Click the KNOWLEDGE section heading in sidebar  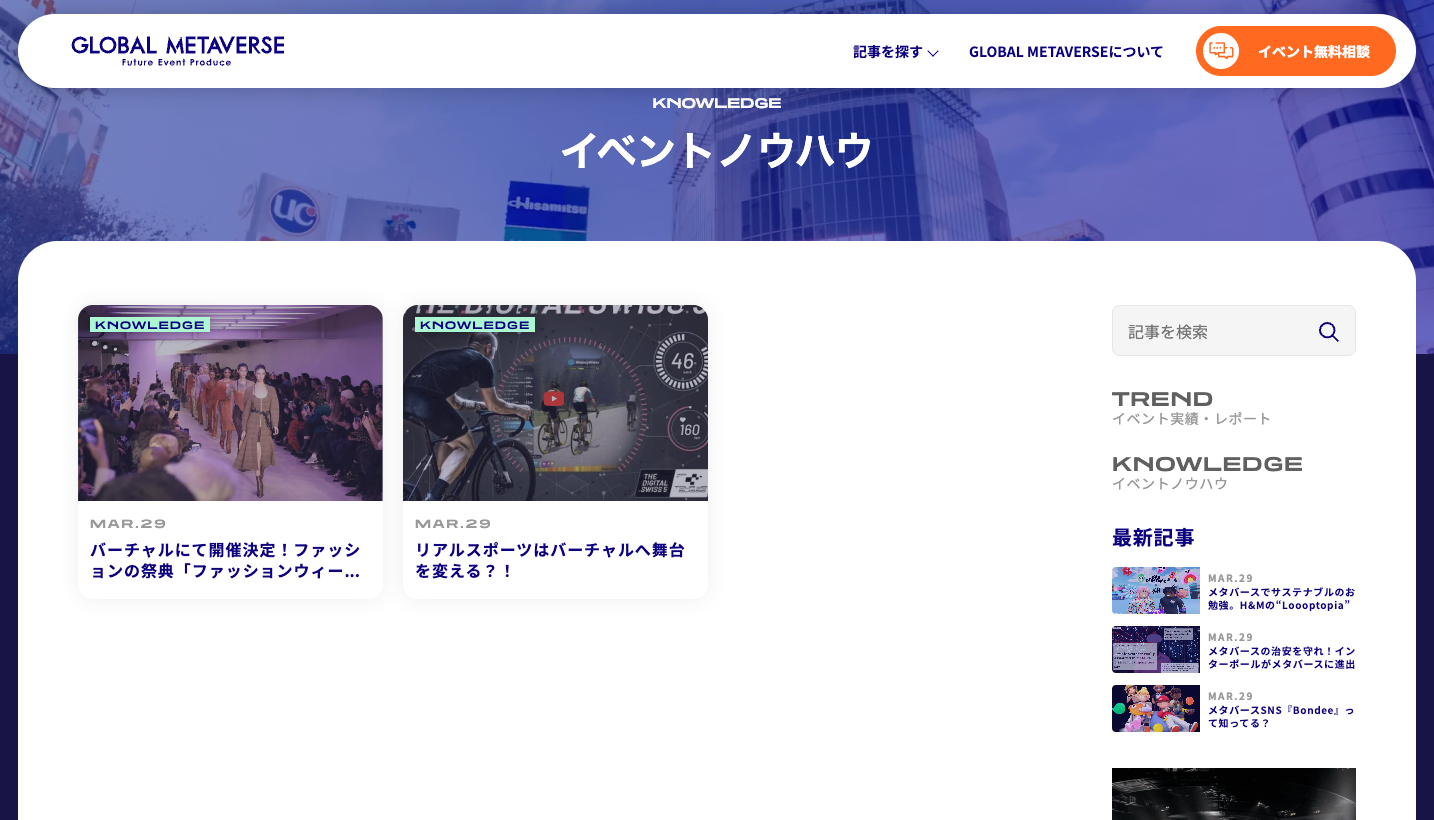pos(1207,463)
